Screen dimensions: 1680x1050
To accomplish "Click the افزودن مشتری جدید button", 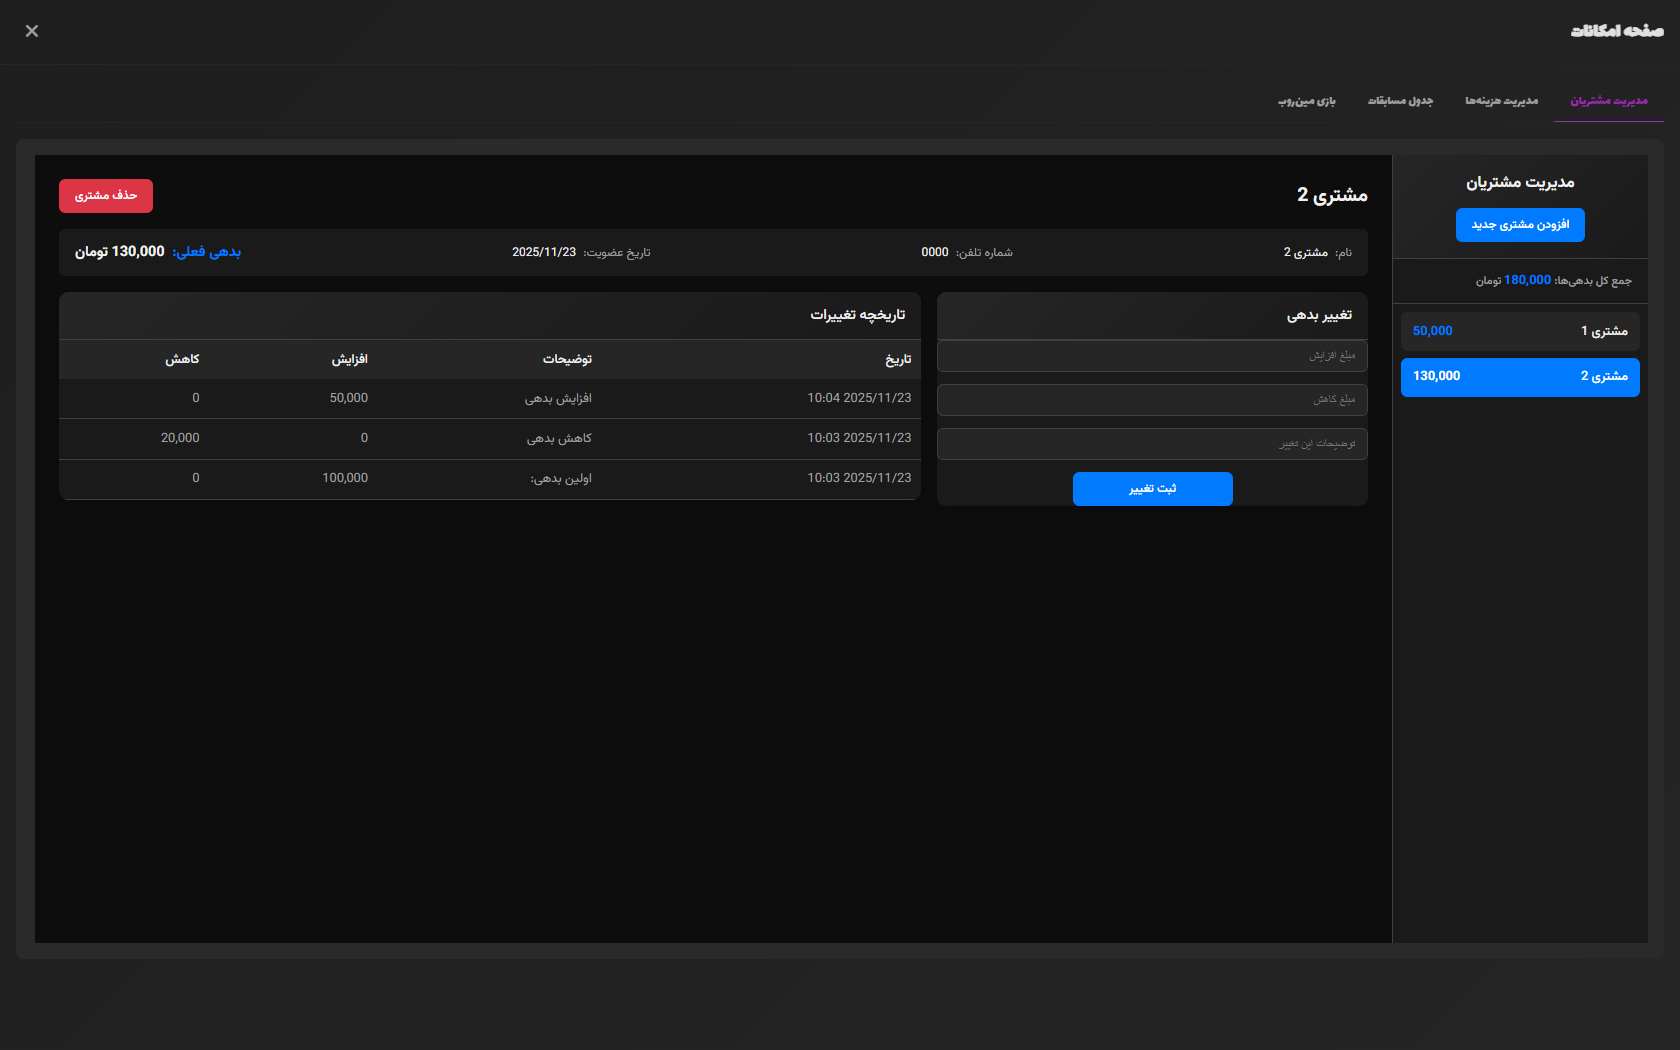I will pos(1520,225).
